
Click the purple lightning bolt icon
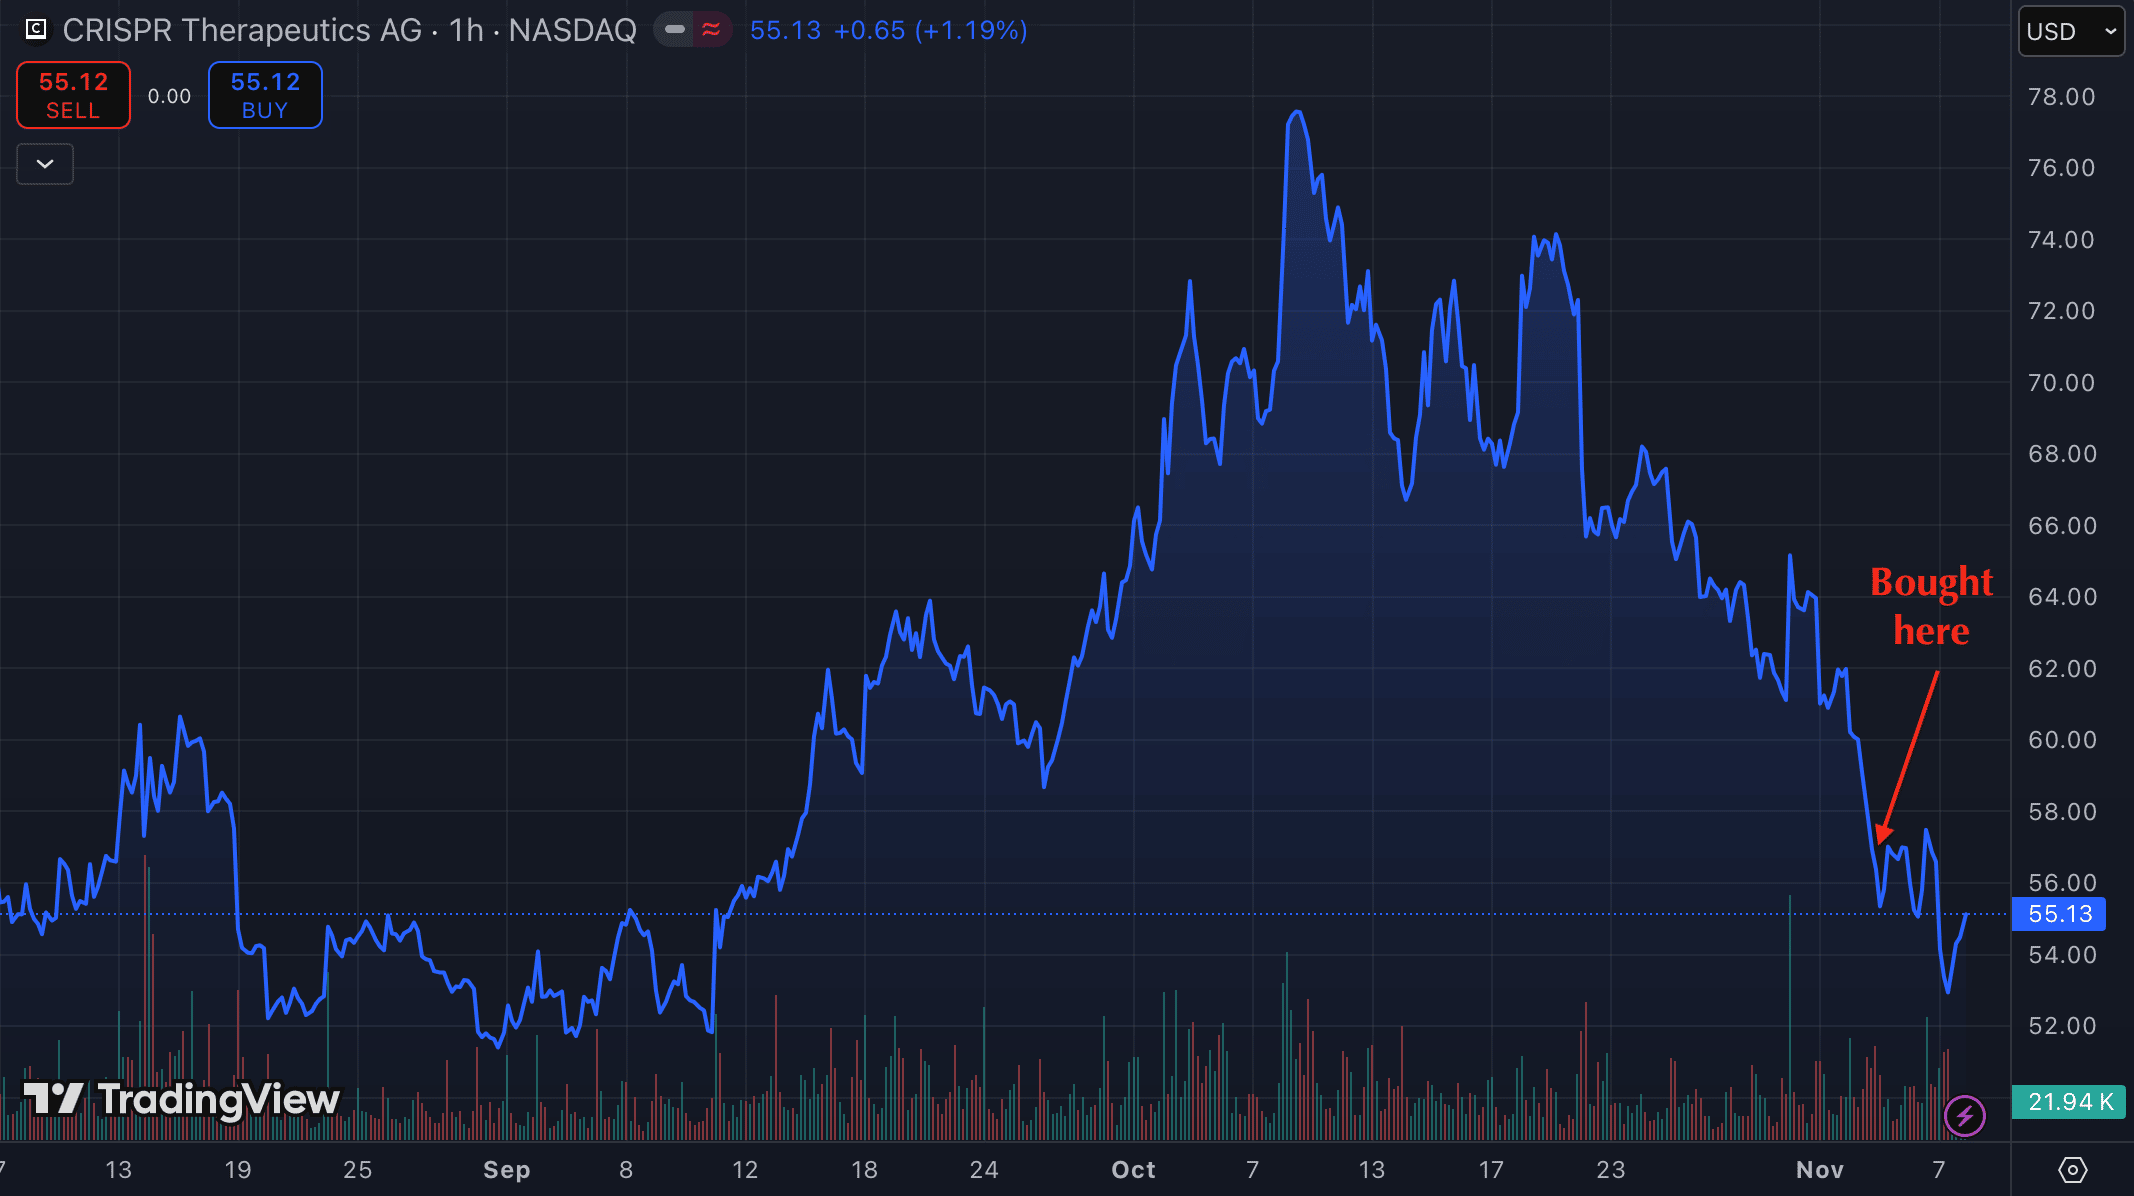coord(1964,1116)
